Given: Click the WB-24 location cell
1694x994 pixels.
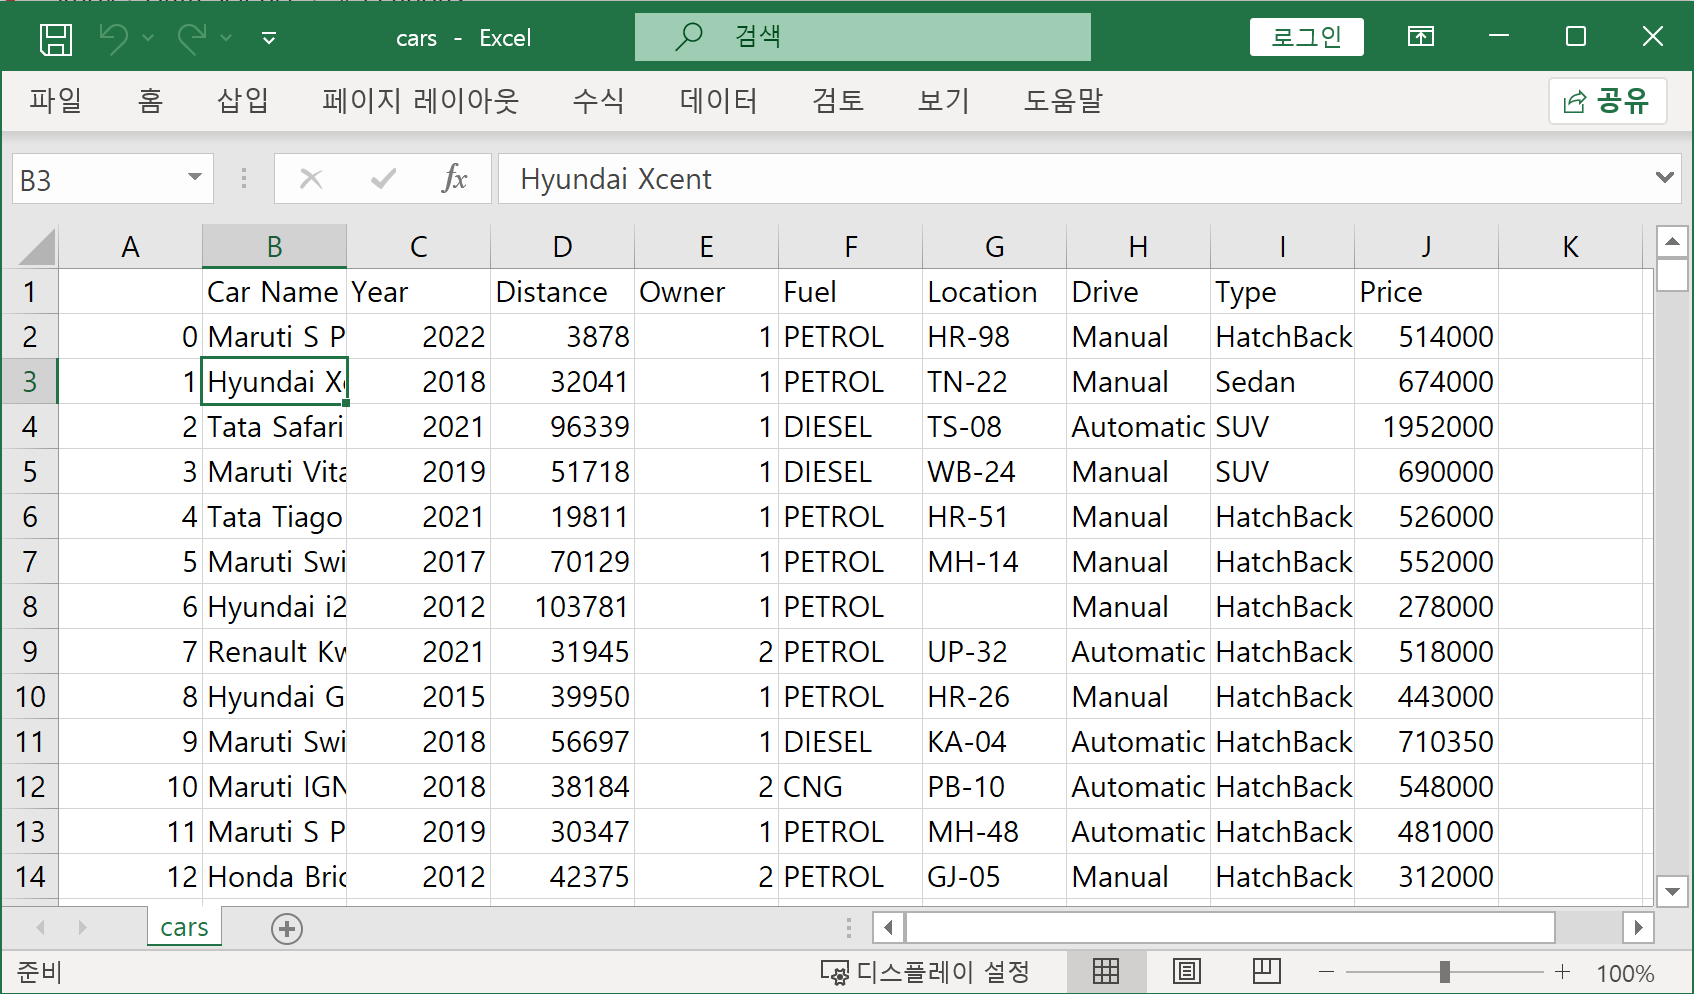Looking at the screenshot, I should (994, 471).
